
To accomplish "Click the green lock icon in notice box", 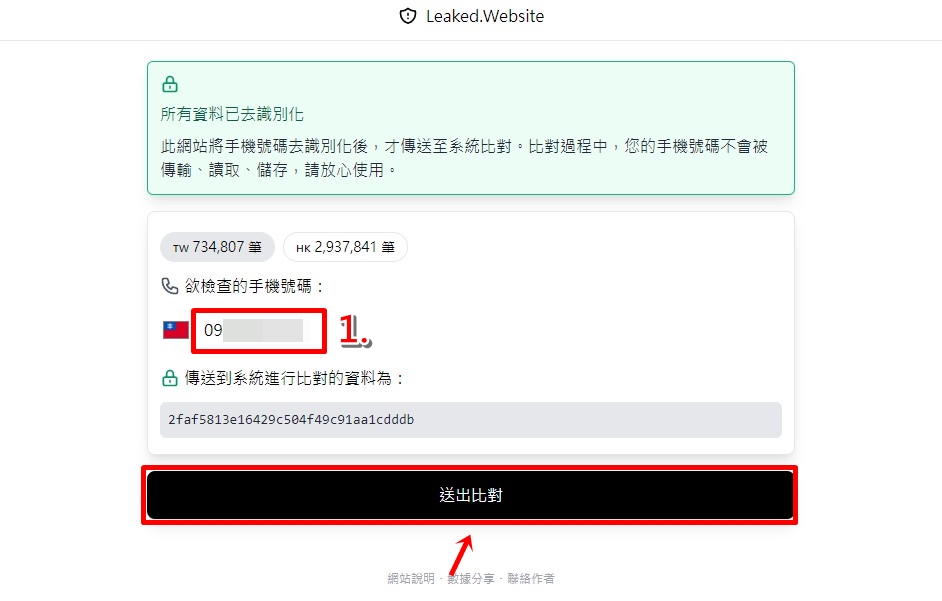I will (170, 84).
